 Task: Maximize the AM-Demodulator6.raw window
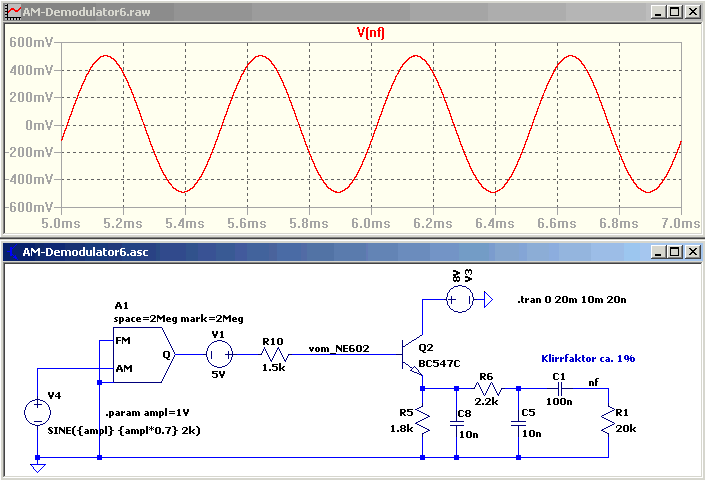(674, 12)
